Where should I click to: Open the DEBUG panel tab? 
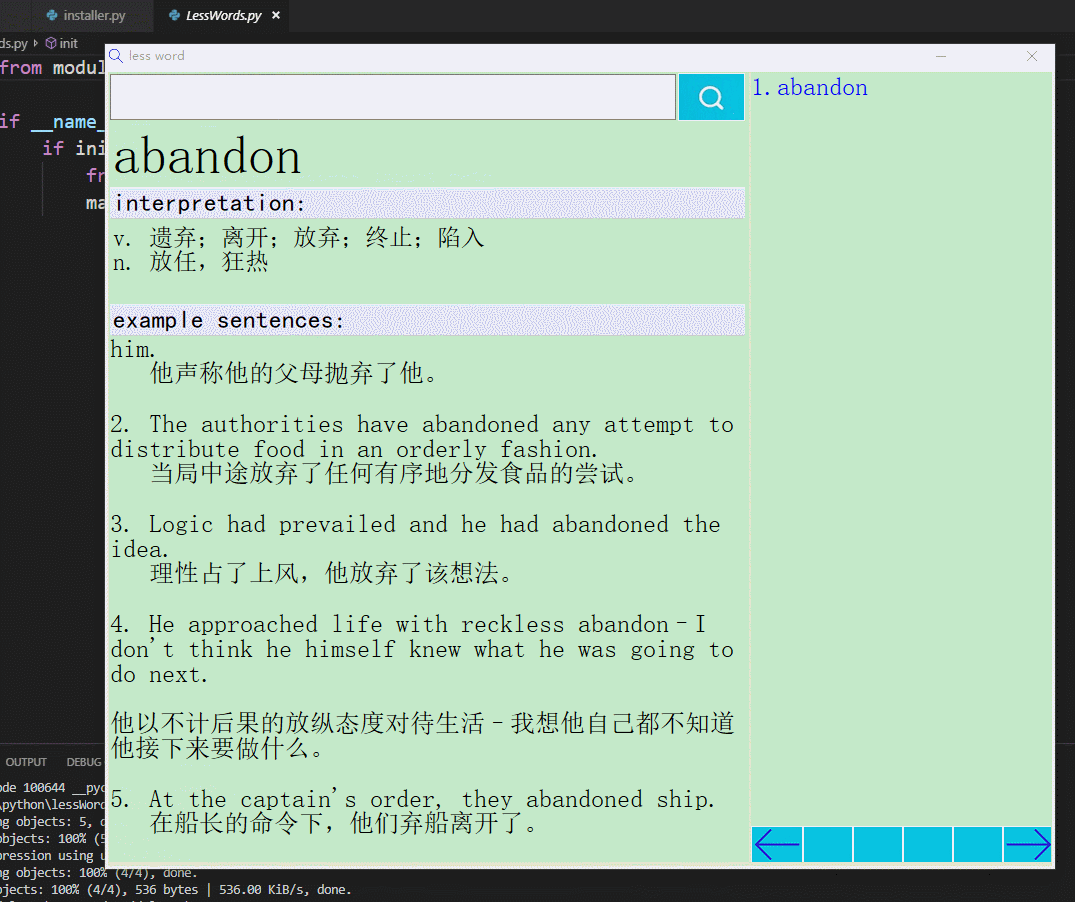coord(84,762)
